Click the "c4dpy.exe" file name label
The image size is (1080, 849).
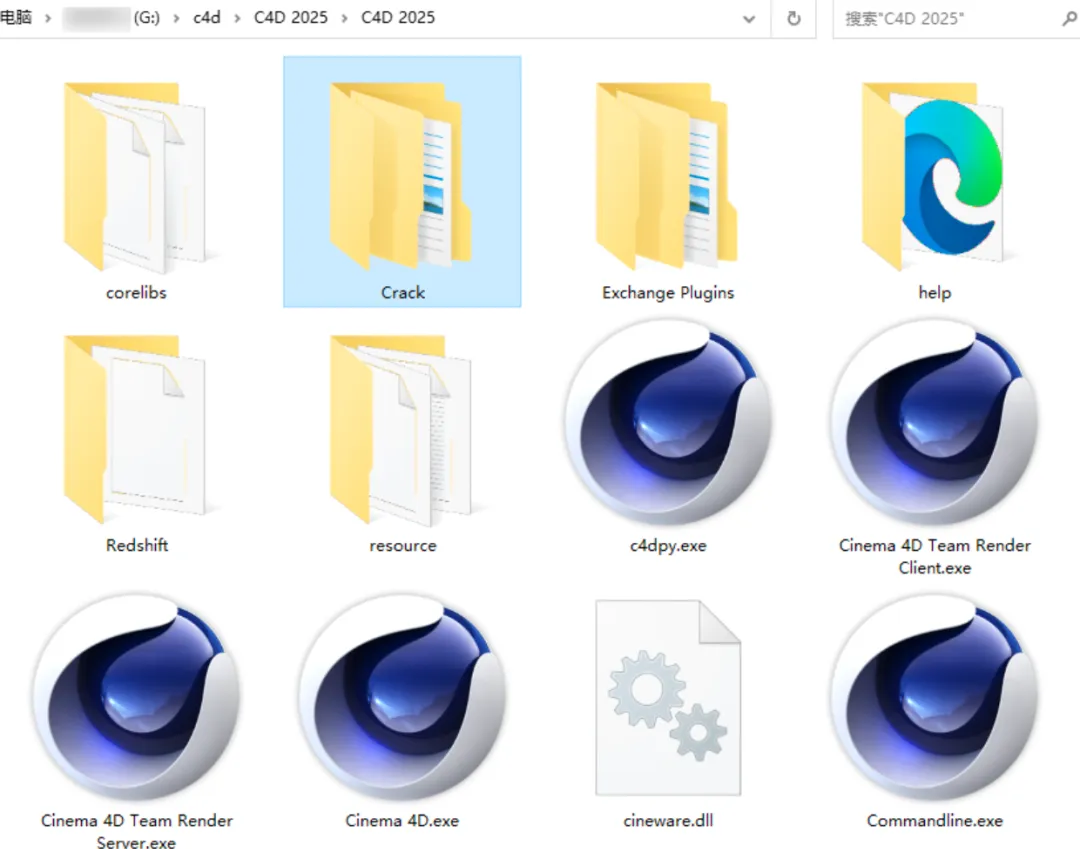coord(668,546)
